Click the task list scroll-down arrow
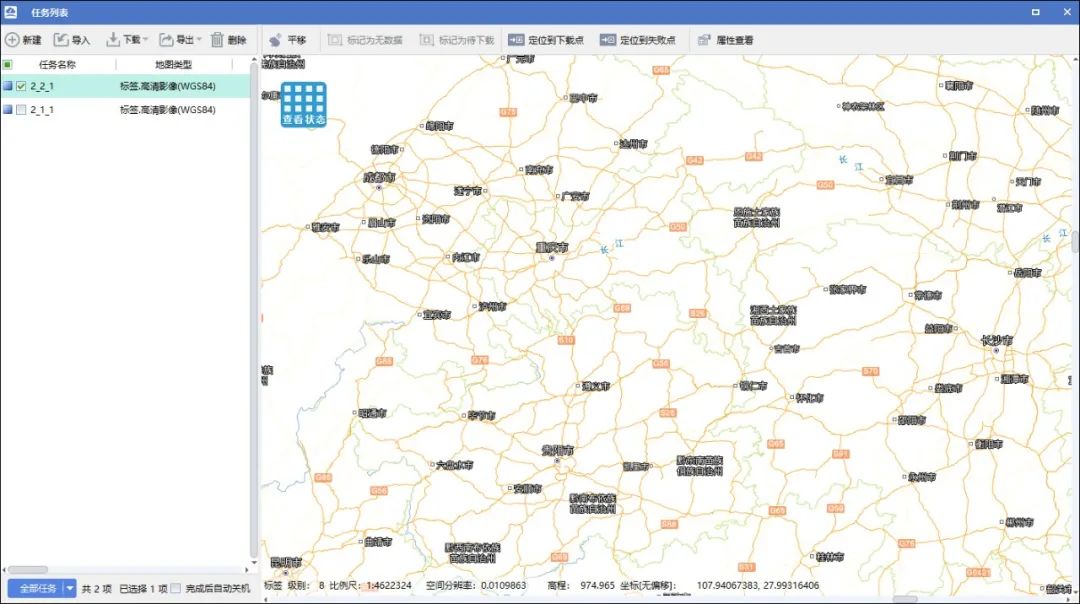 (x=254, y=562)
